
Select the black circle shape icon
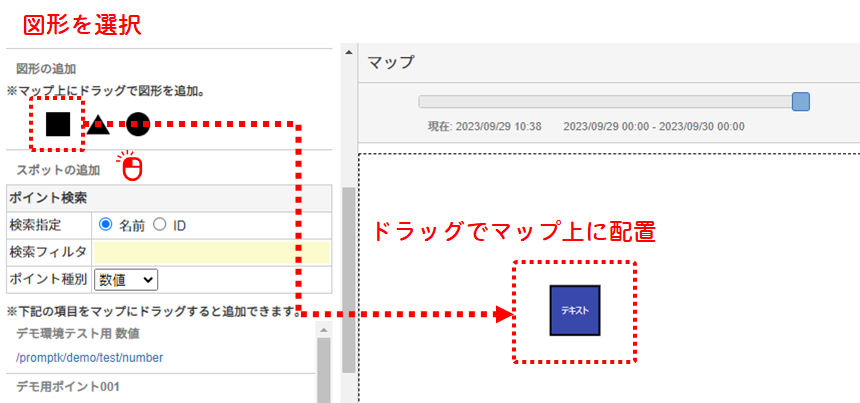[138, 124]
